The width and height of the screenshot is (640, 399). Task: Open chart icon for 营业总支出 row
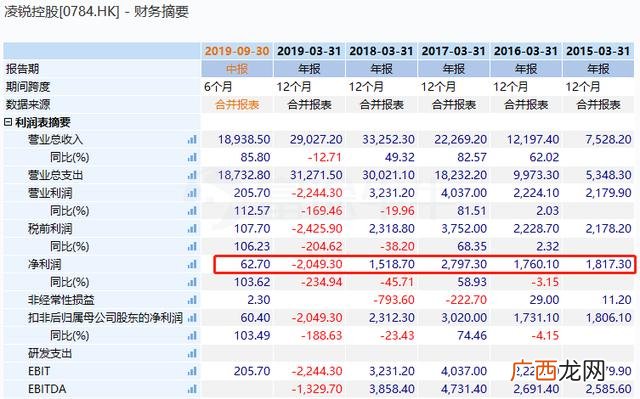[x=192, y=175]
